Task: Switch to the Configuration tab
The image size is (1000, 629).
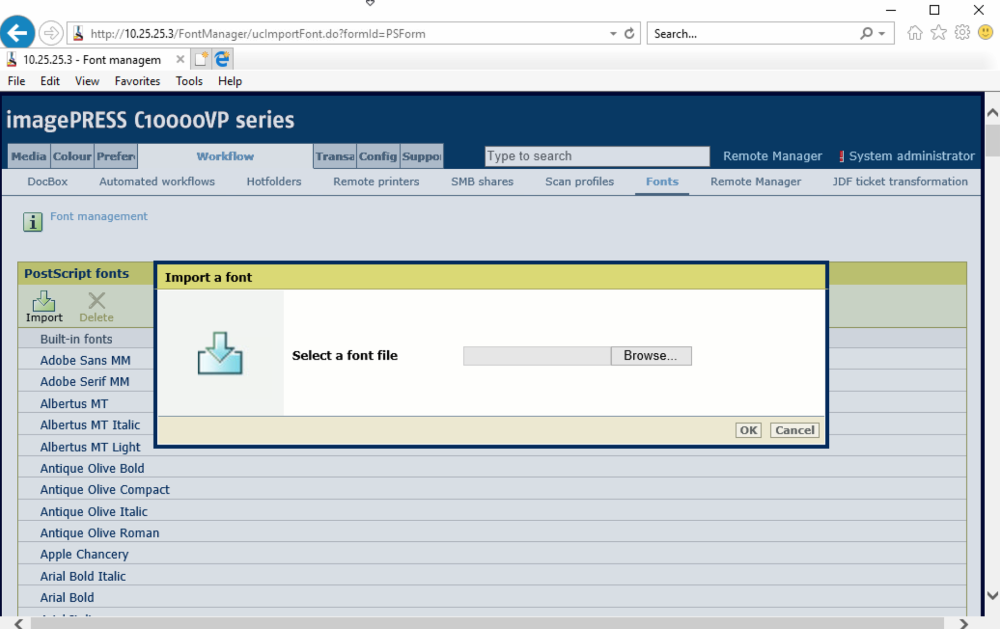Action: [378, 156]
